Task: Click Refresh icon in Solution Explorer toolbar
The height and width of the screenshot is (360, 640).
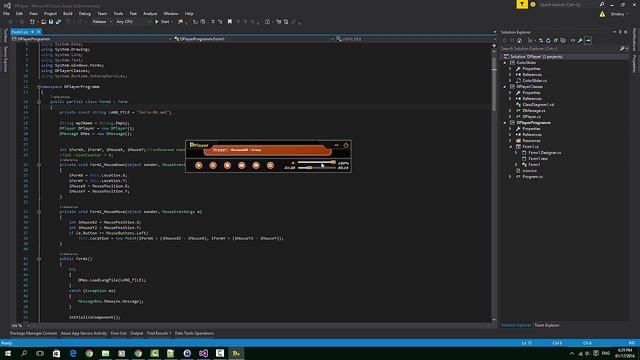Action: coord(548,40)
